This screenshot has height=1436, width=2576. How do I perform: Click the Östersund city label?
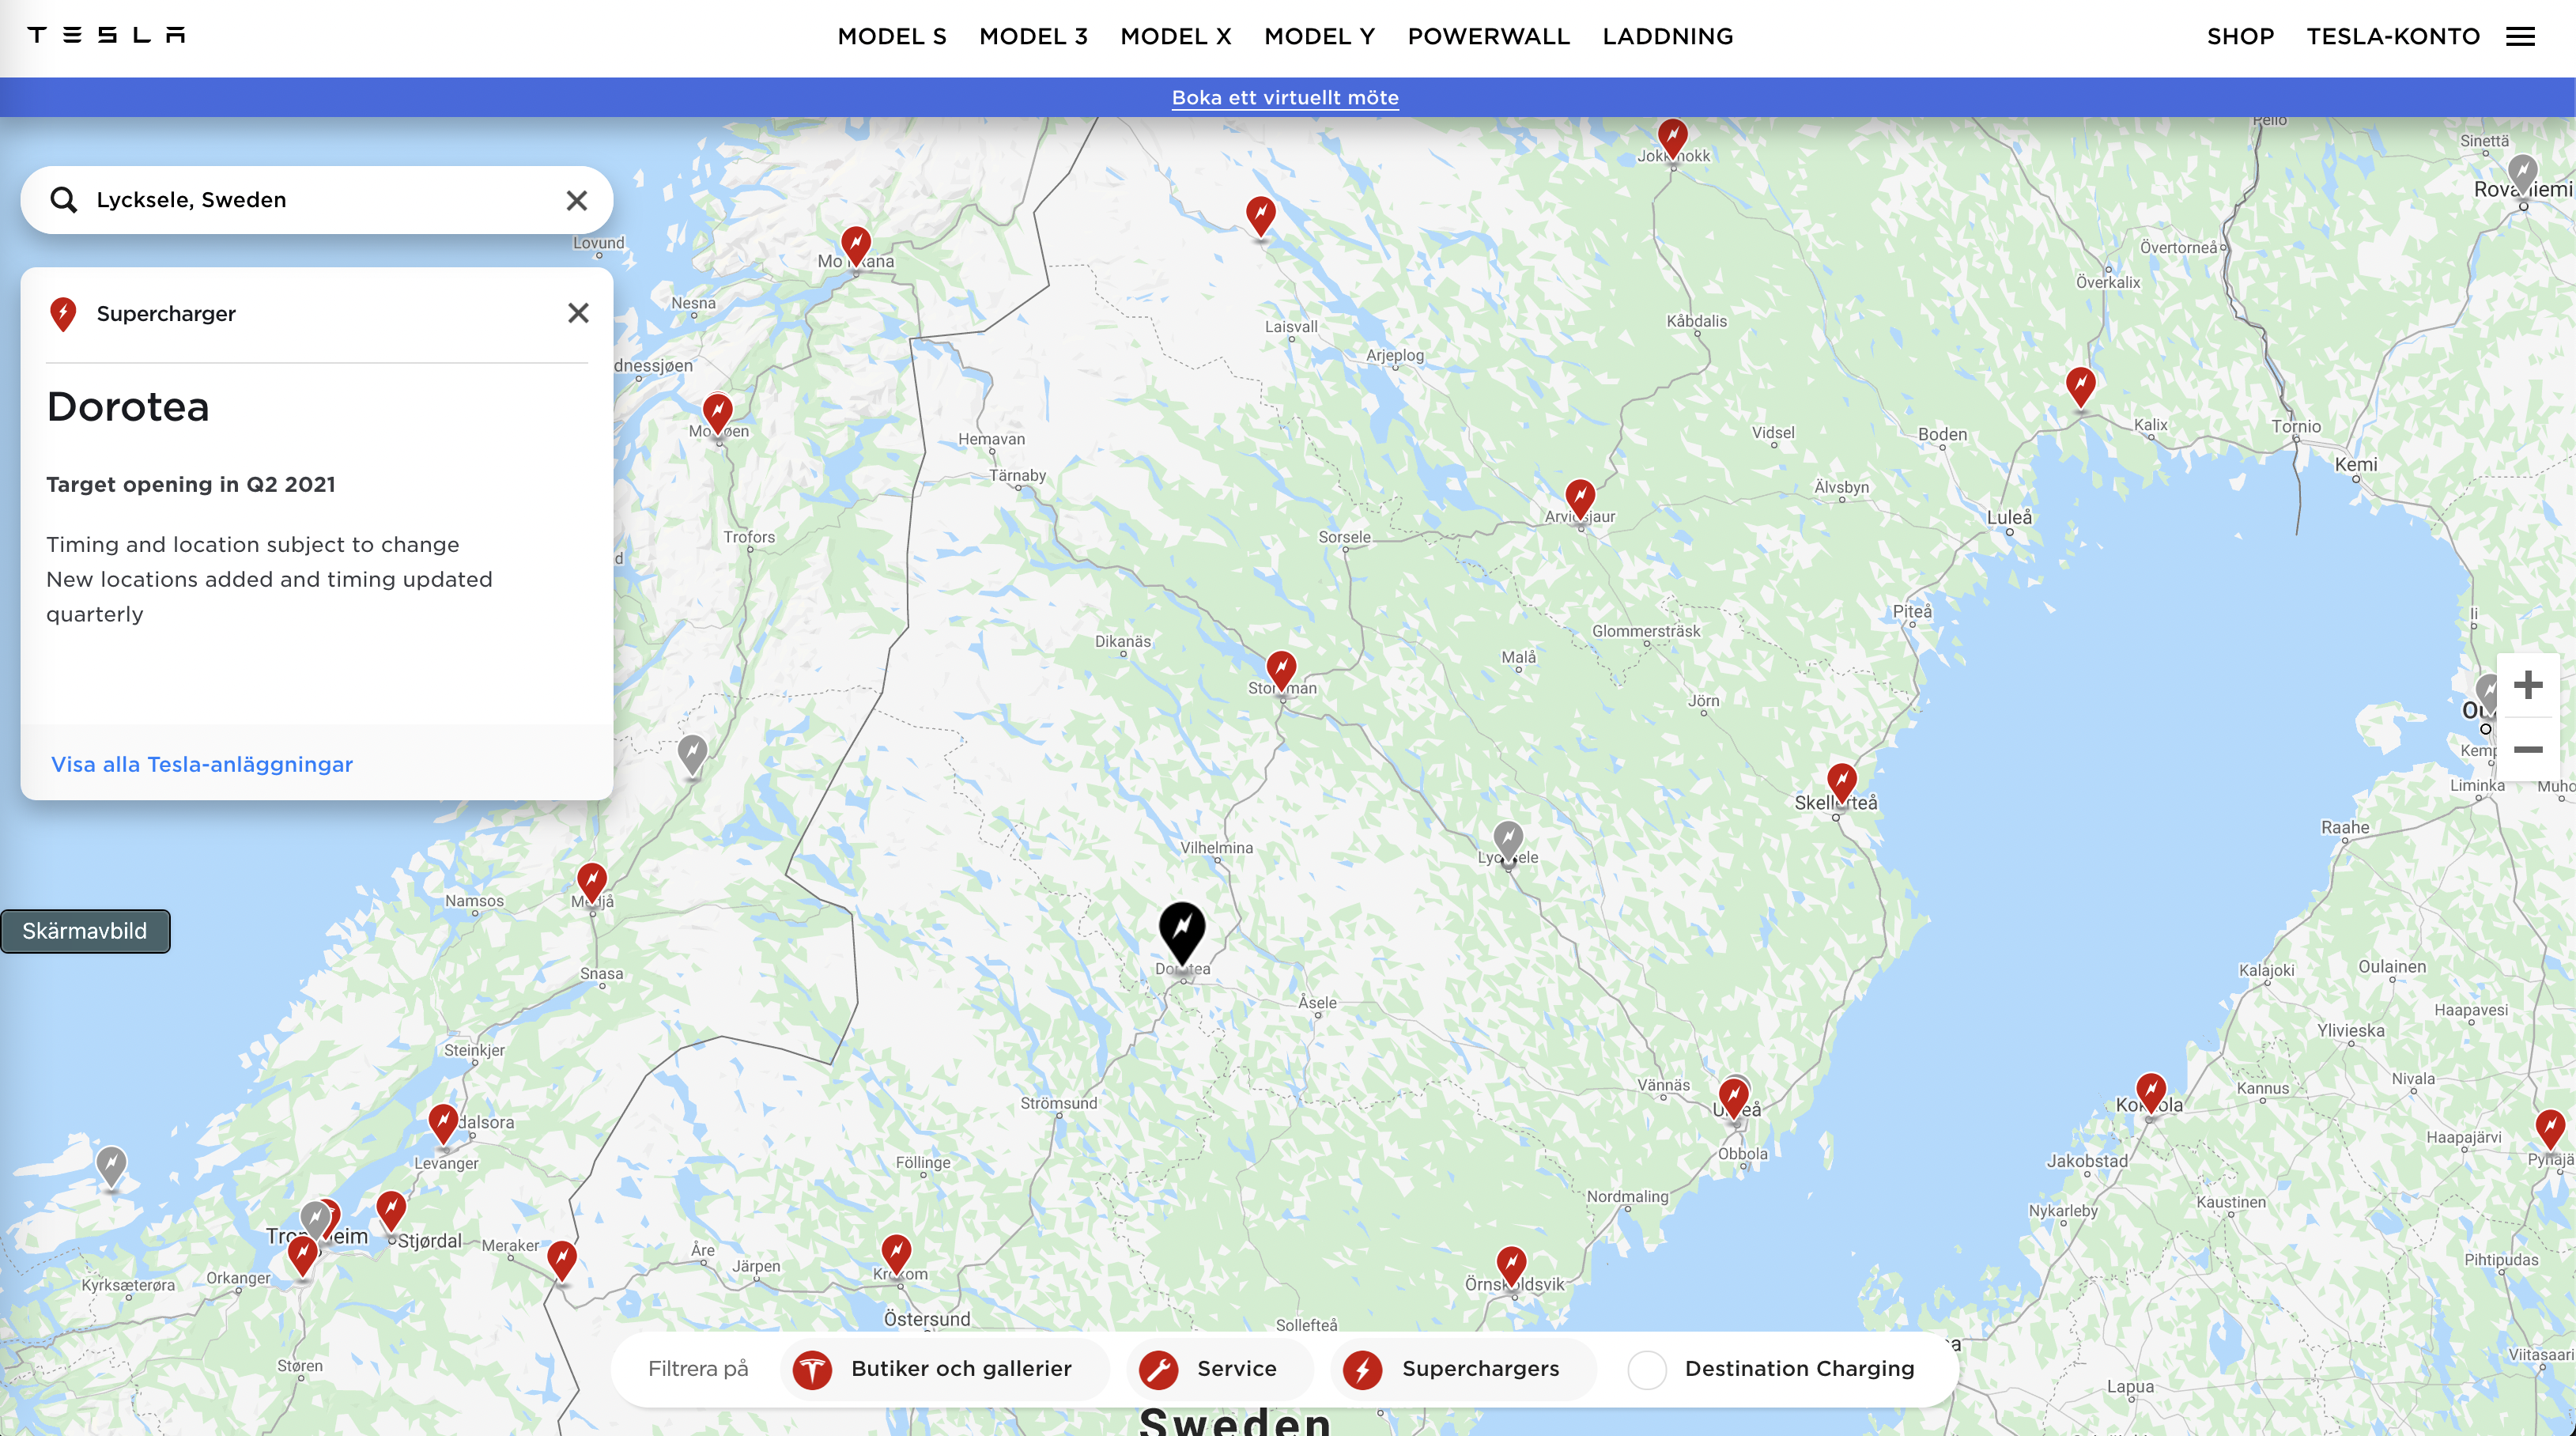tap(926, 1319)
